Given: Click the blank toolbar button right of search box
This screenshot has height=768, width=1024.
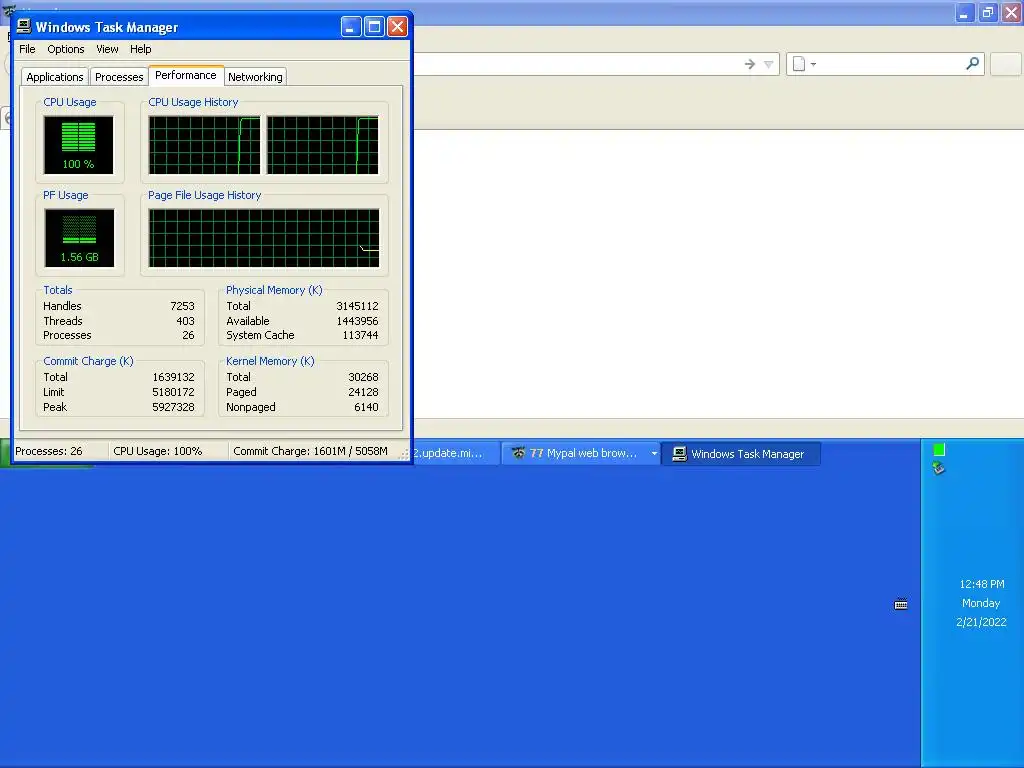Looking at the screenshot, I should [1006, 64].
